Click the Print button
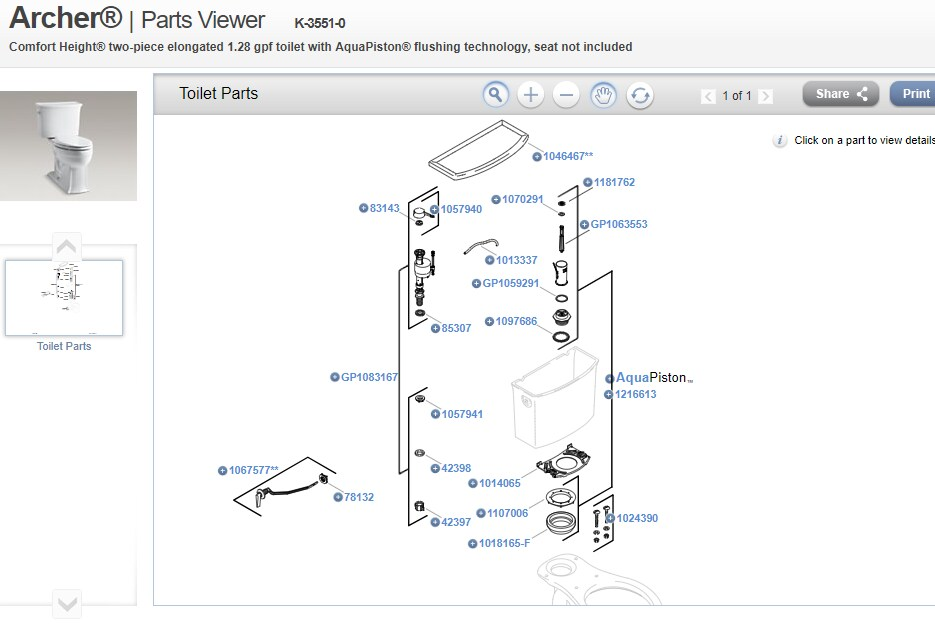The height and width of the screenshot is (634, 935). (x=912, y=94)
